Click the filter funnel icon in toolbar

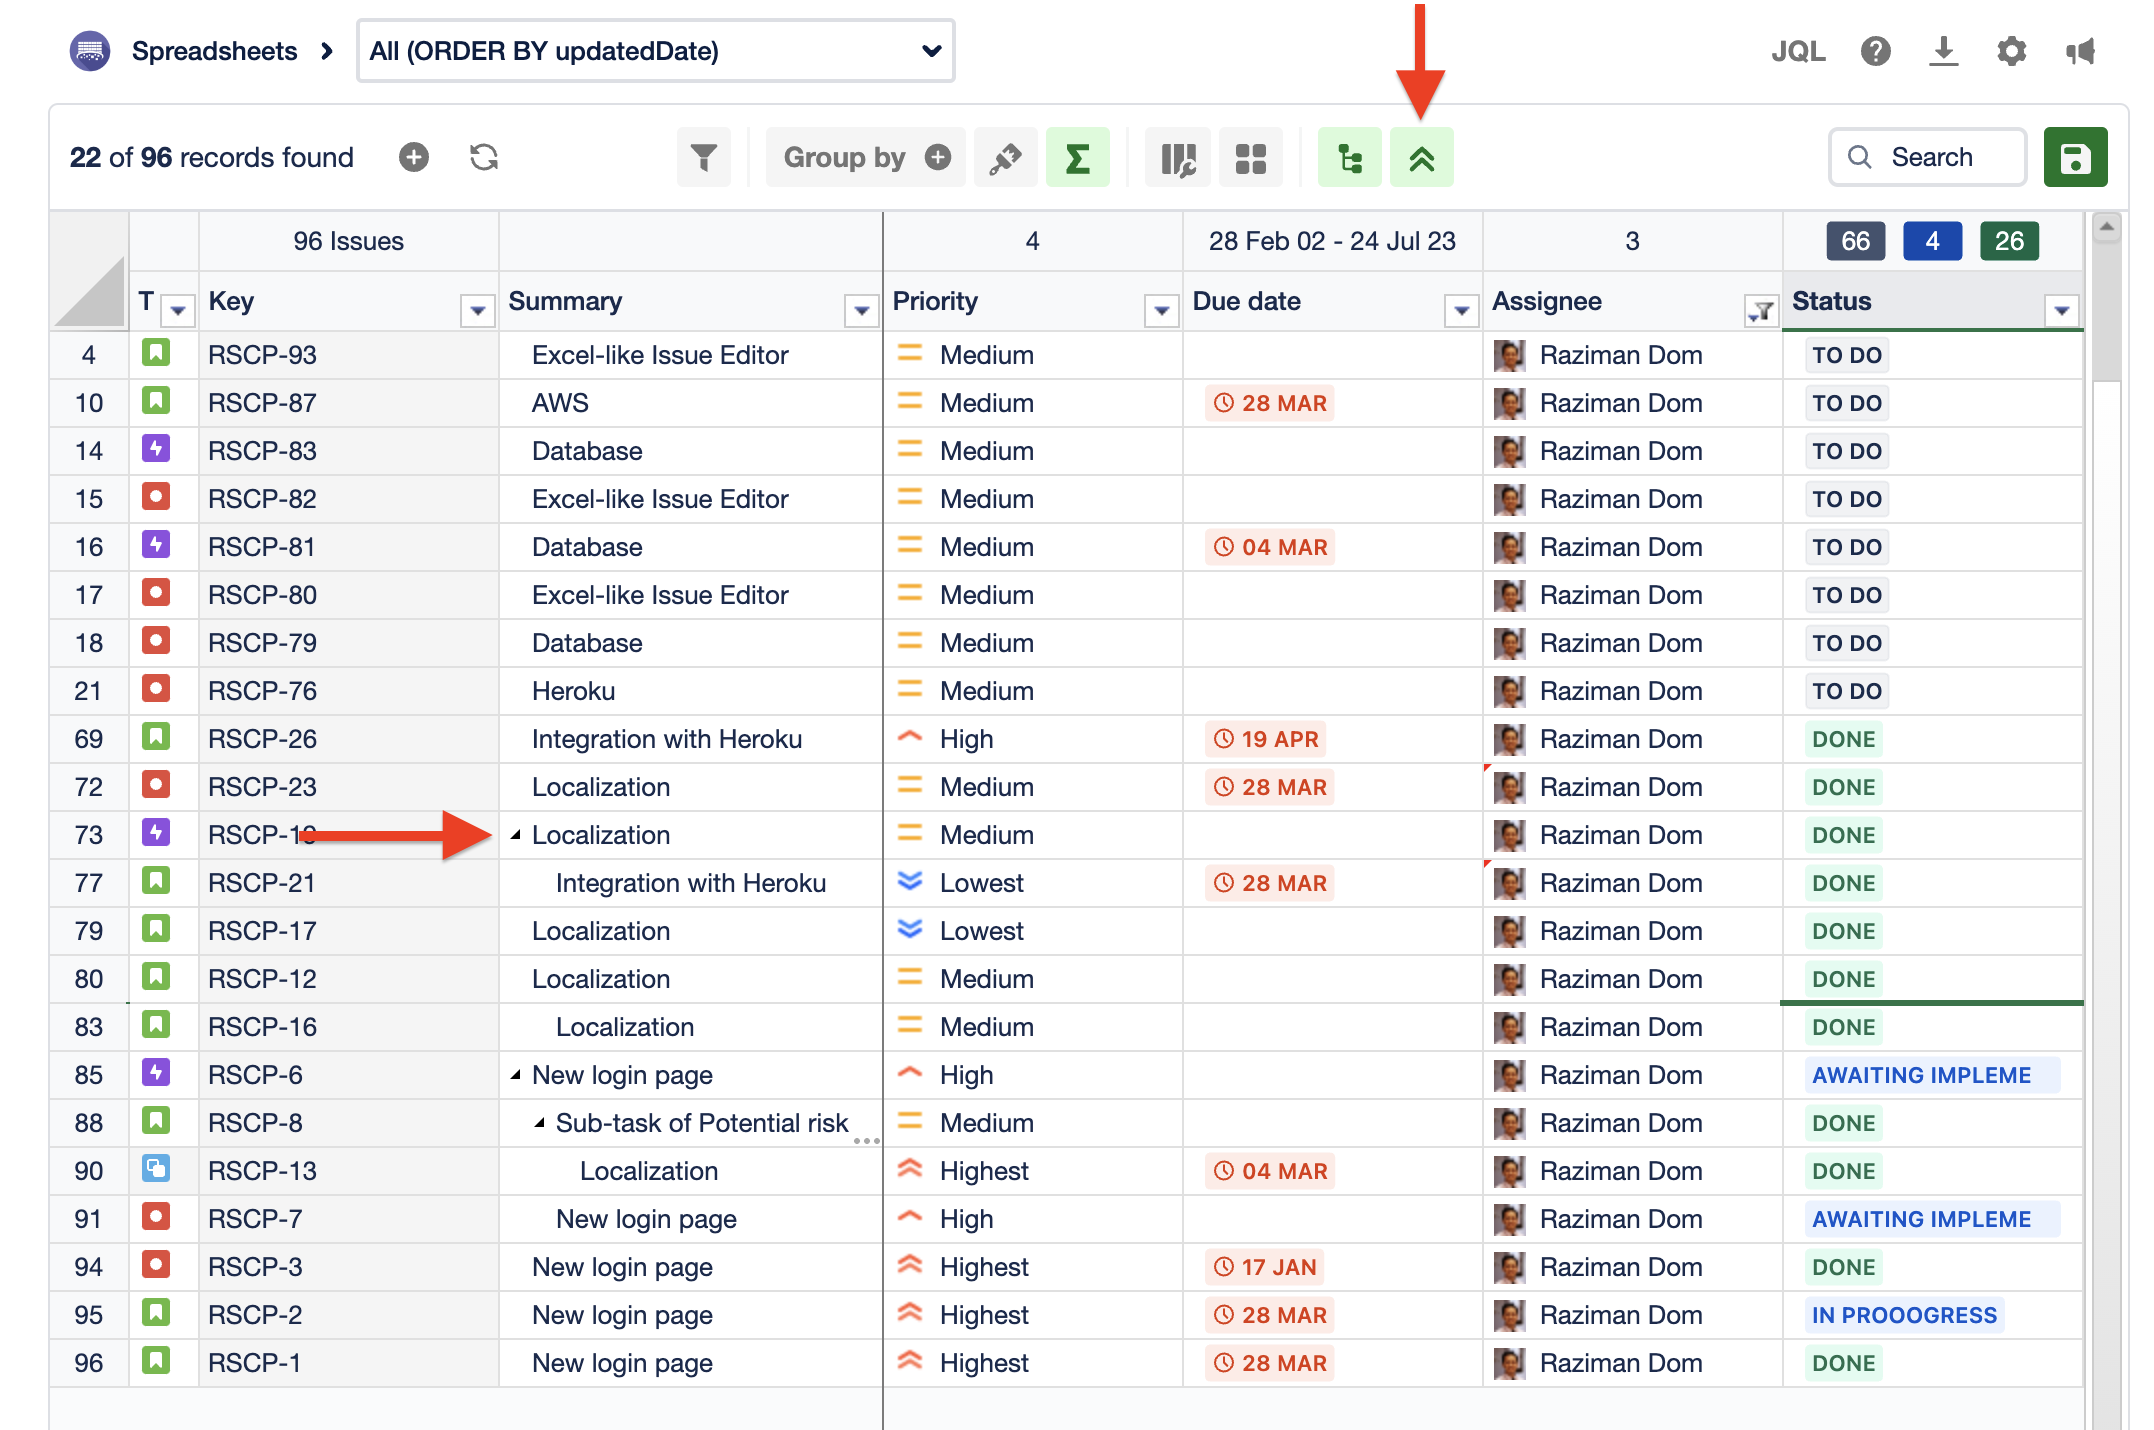pyautogui.click(x=703, y=157)
